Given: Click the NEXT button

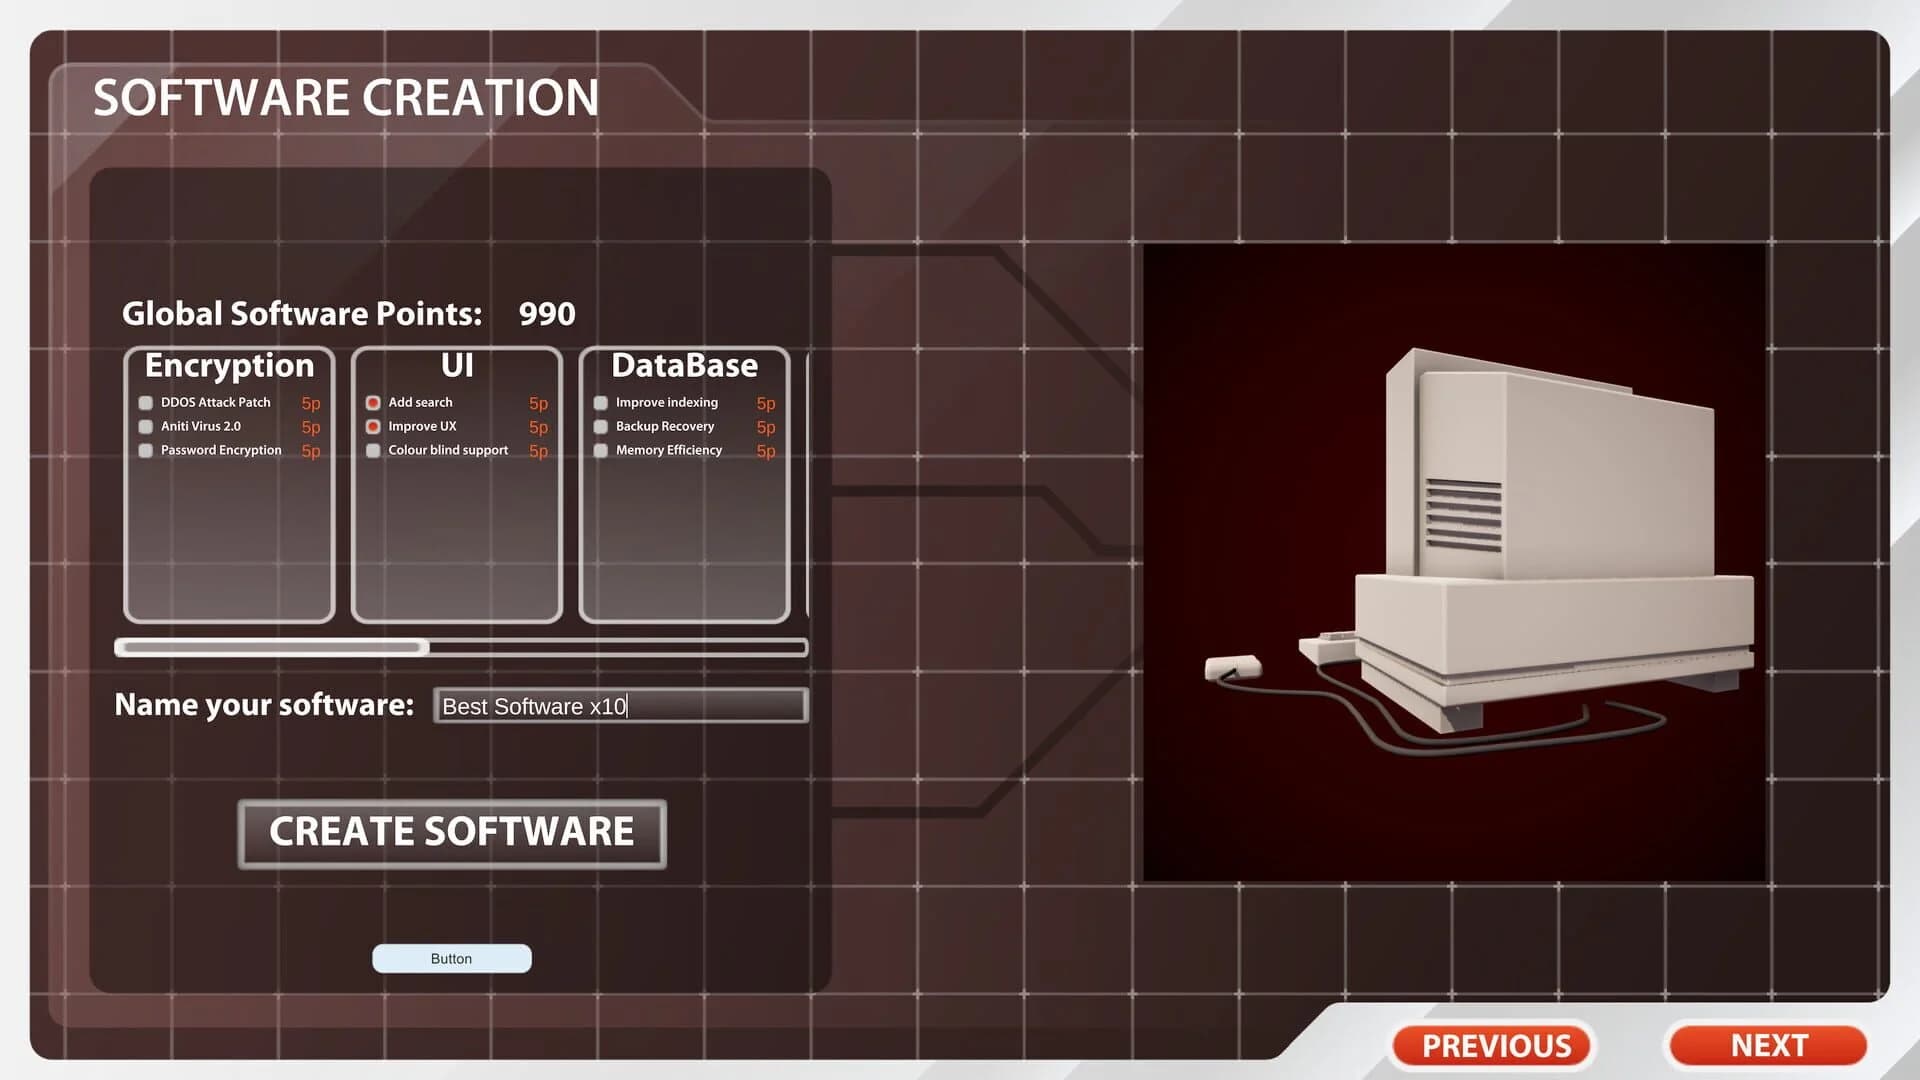Looking at the screenshot, I should click(1766, 1045).
